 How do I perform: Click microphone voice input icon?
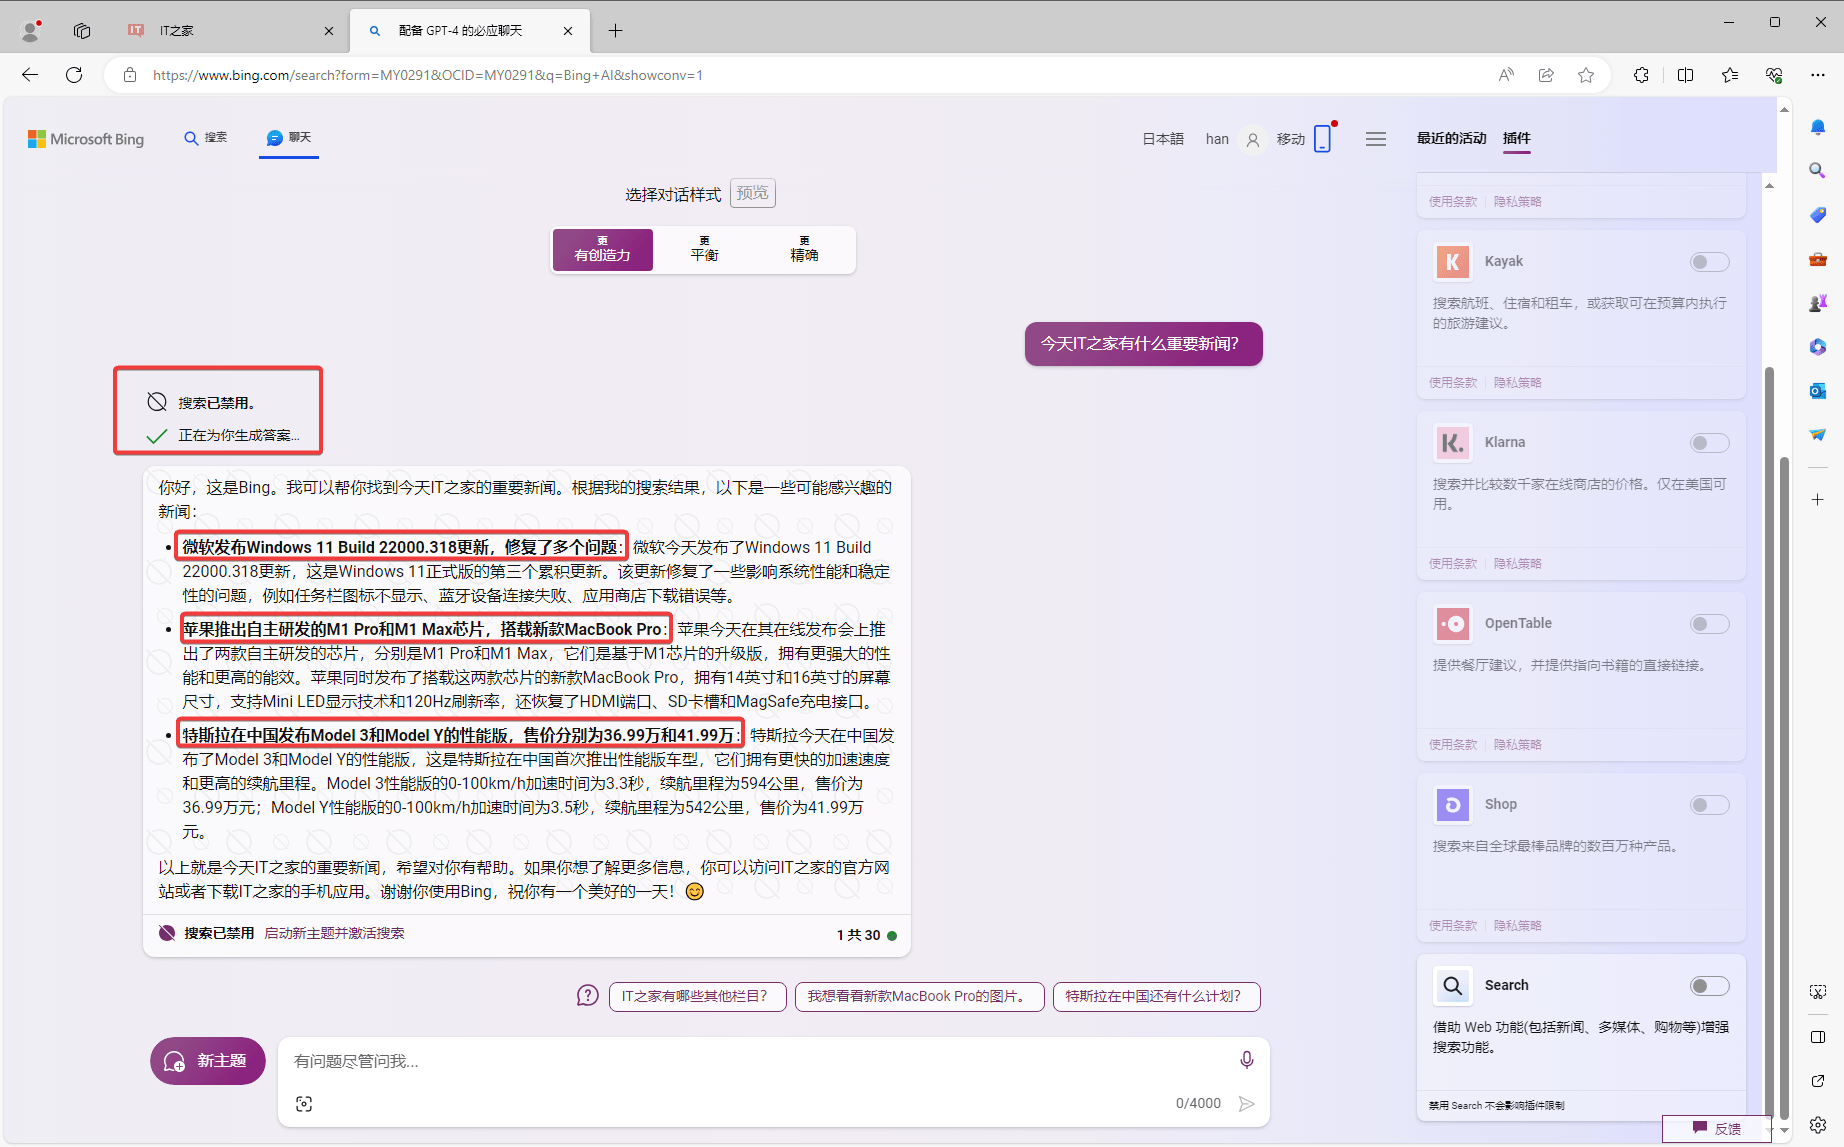click(1246, 1060)
